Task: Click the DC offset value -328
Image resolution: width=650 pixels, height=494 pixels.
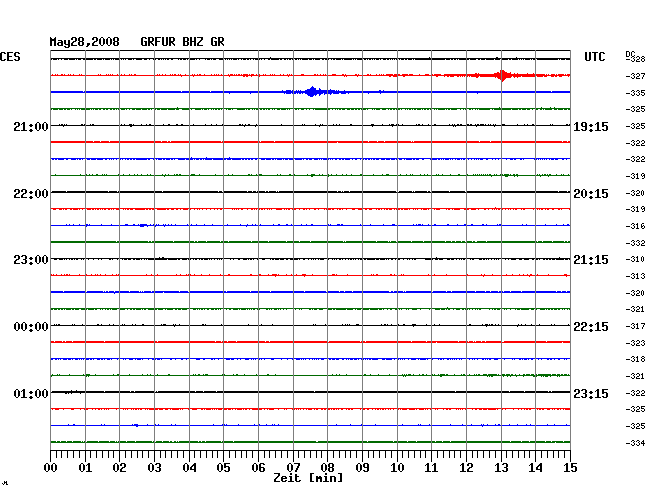Action: pos(636,59)
